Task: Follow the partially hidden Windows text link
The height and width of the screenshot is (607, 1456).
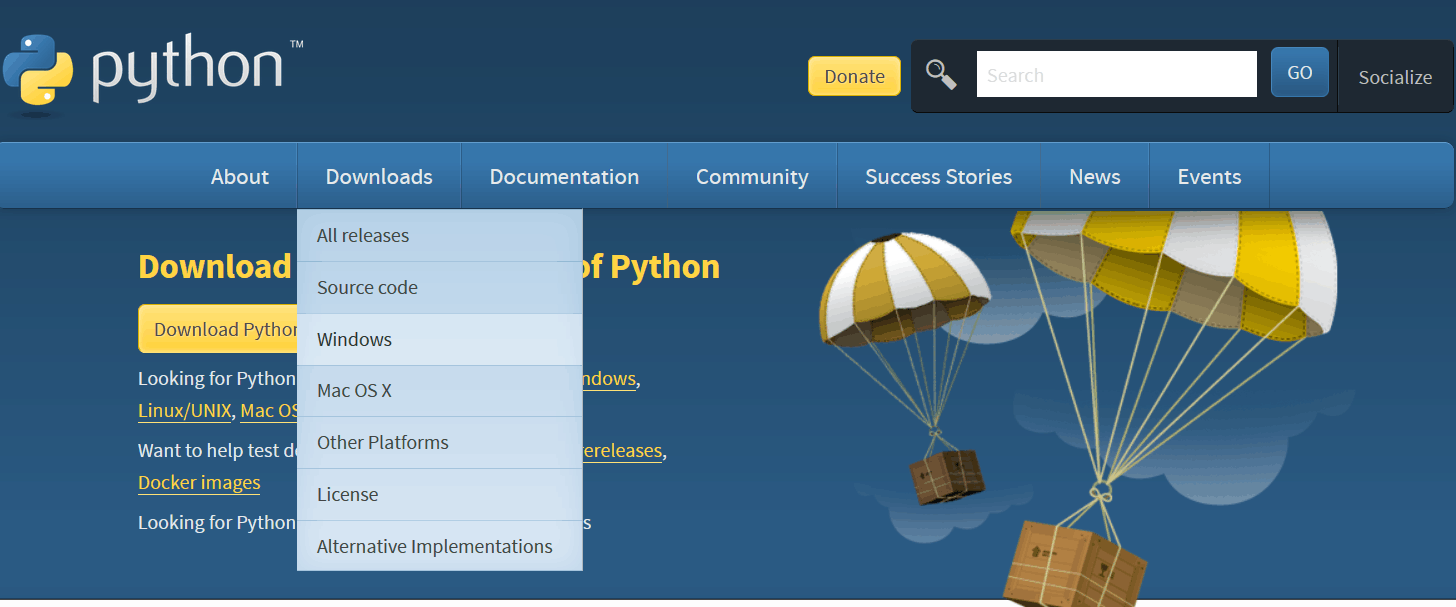Action: coord(609,379)
